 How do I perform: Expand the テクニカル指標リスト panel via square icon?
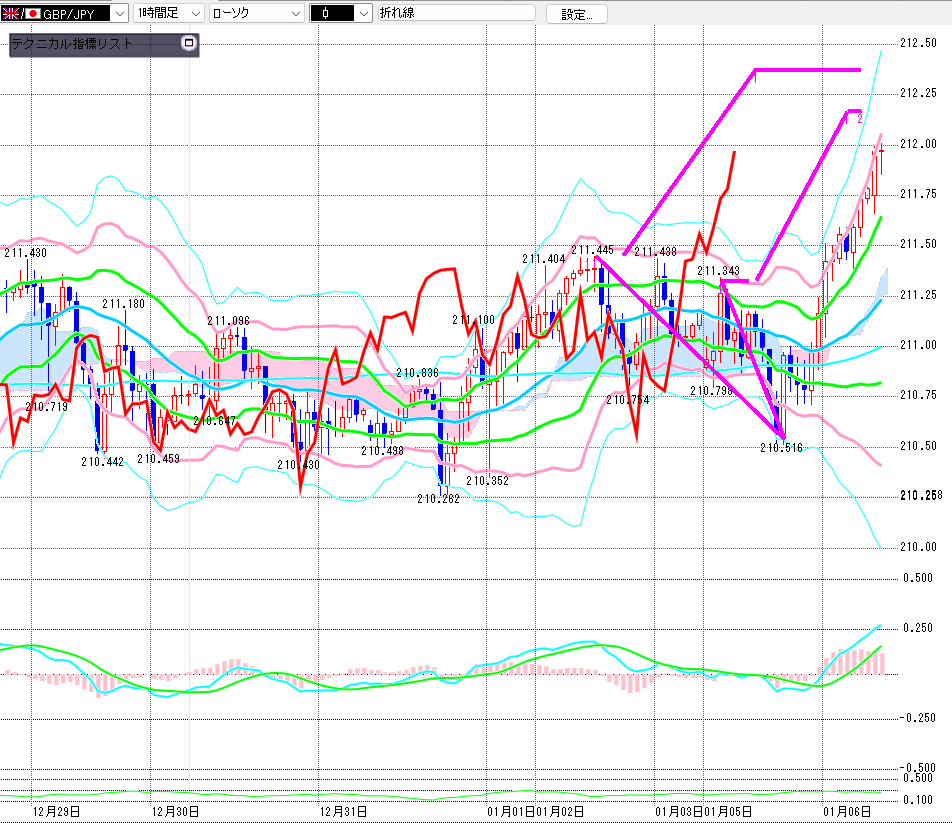pyautogui.click(x=188, y=44)
